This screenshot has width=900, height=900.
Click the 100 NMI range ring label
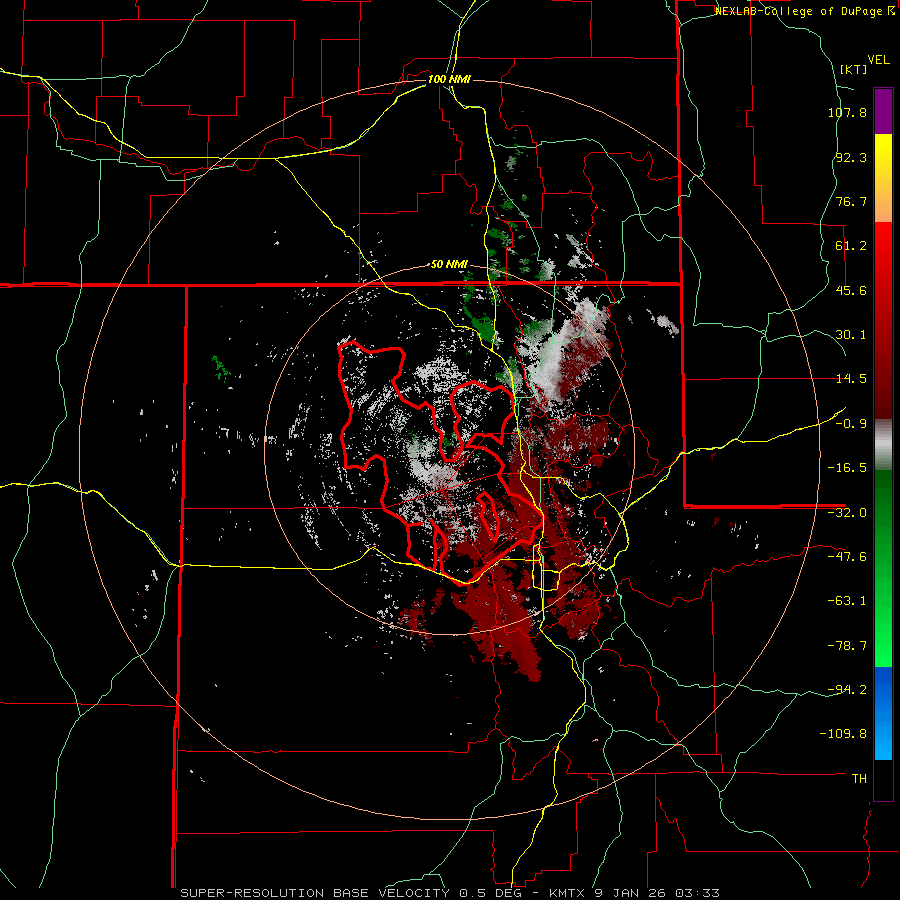pos(449,79)
